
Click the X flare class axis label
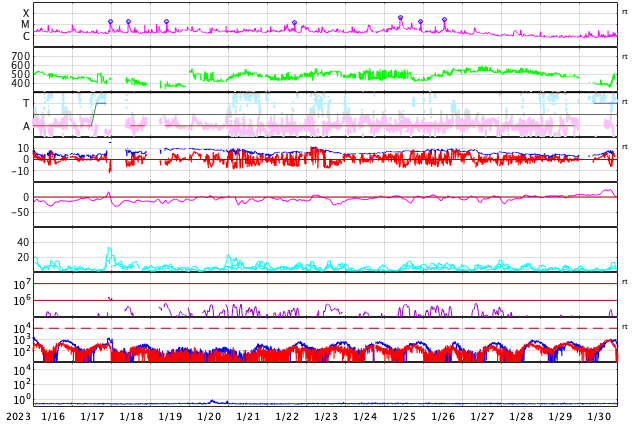tap(26, 13)
